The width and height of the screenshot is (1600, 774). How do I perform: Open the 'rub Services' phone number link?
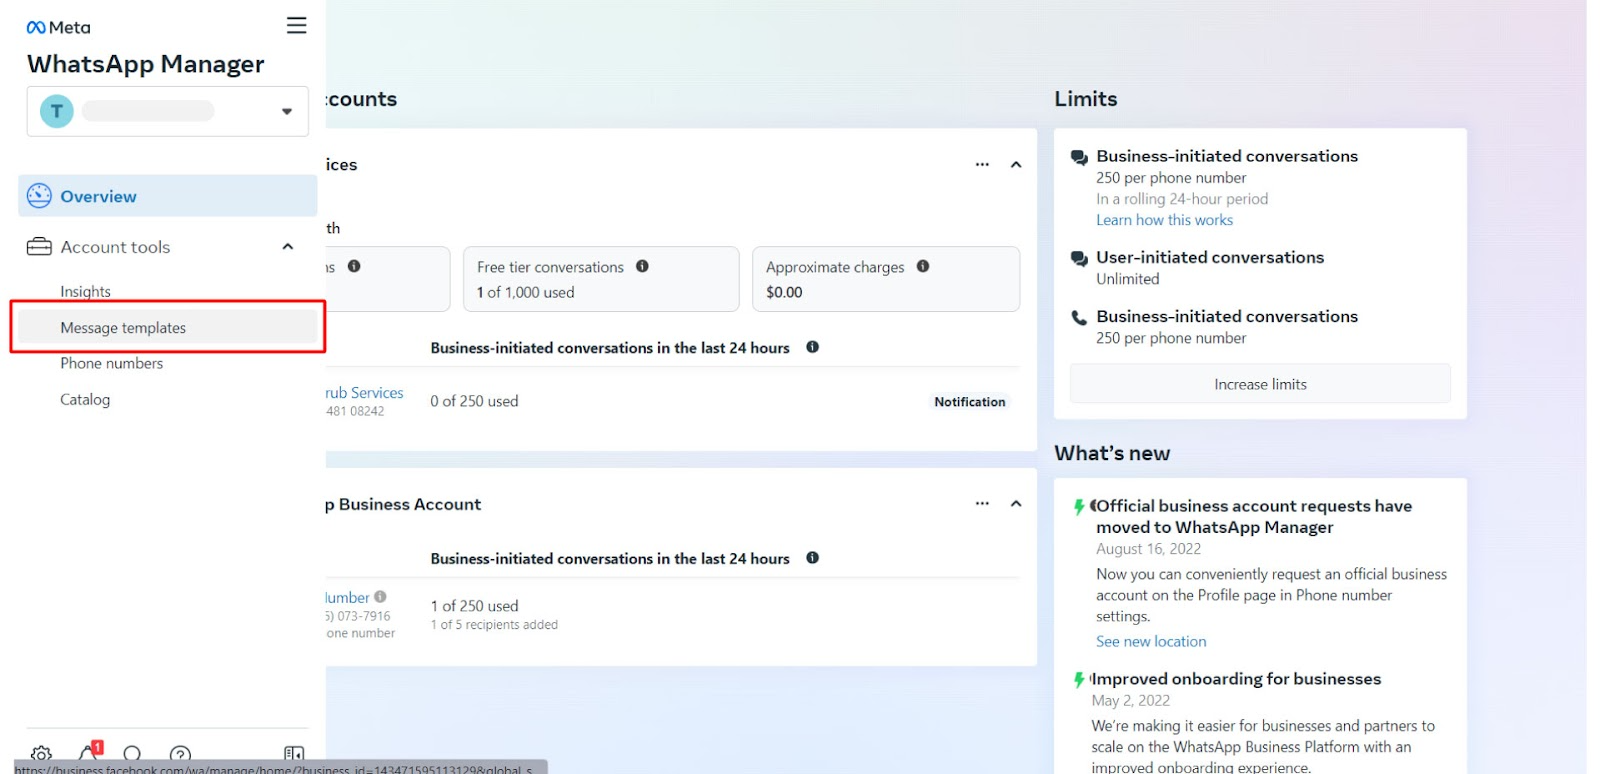[x=364, y=393]
